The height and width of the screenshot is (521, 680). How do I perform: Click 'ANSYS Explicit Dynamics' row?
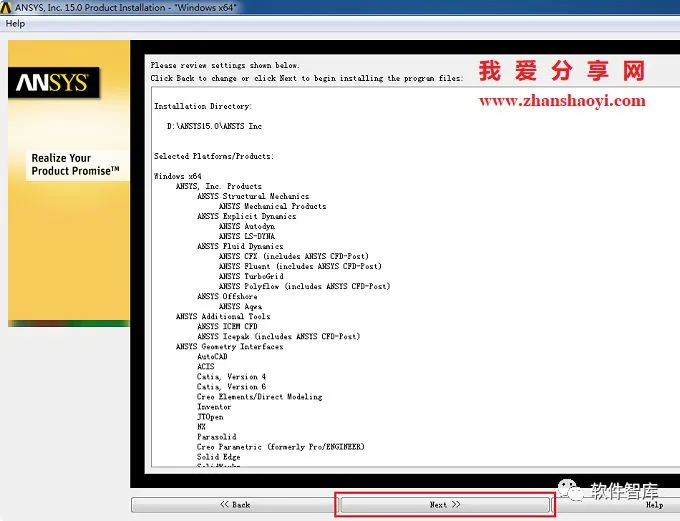pyautogui.click(x=247, y=216)
